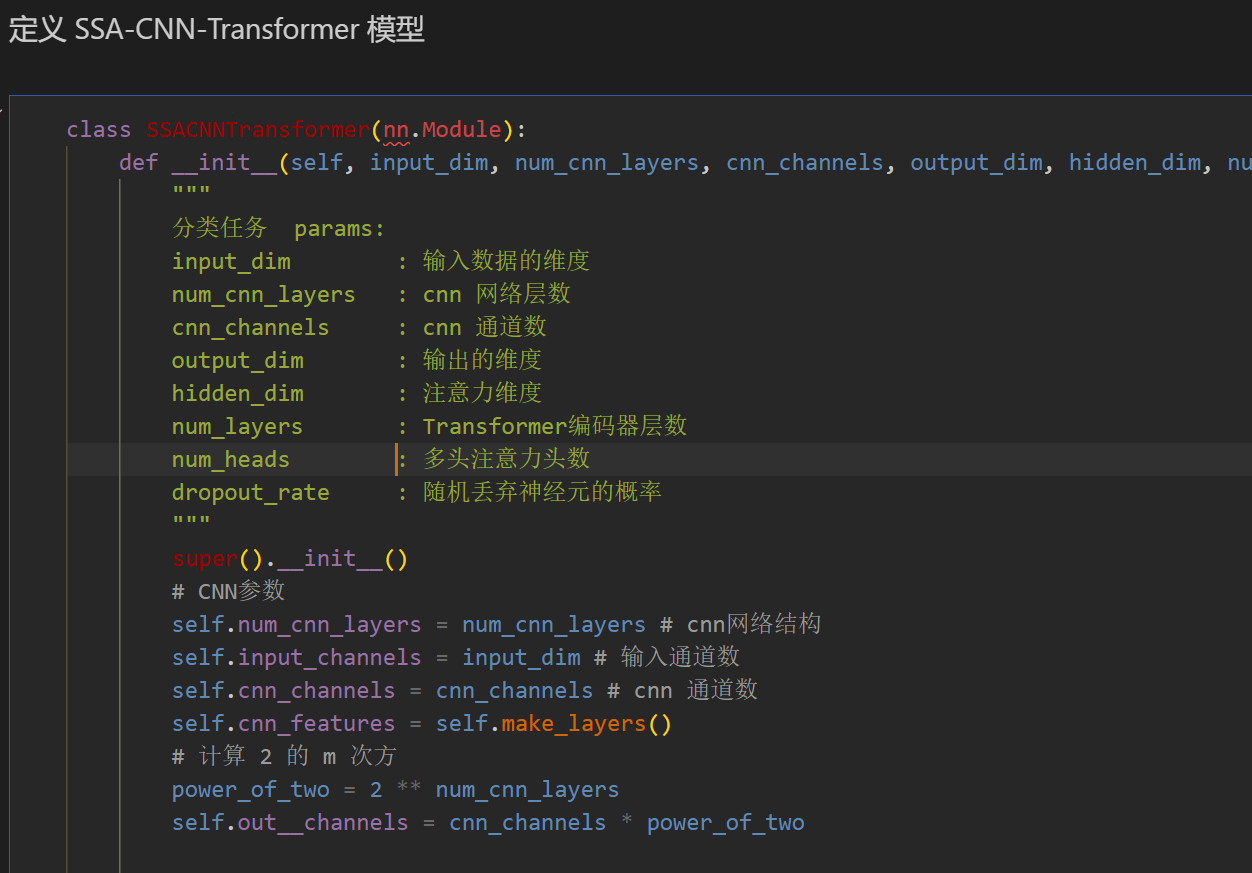Viewport: 1252px width, 873px height.
Task: Click the title 定义 SSA-CNN-Transformer 模型
Action: point(216,29)
